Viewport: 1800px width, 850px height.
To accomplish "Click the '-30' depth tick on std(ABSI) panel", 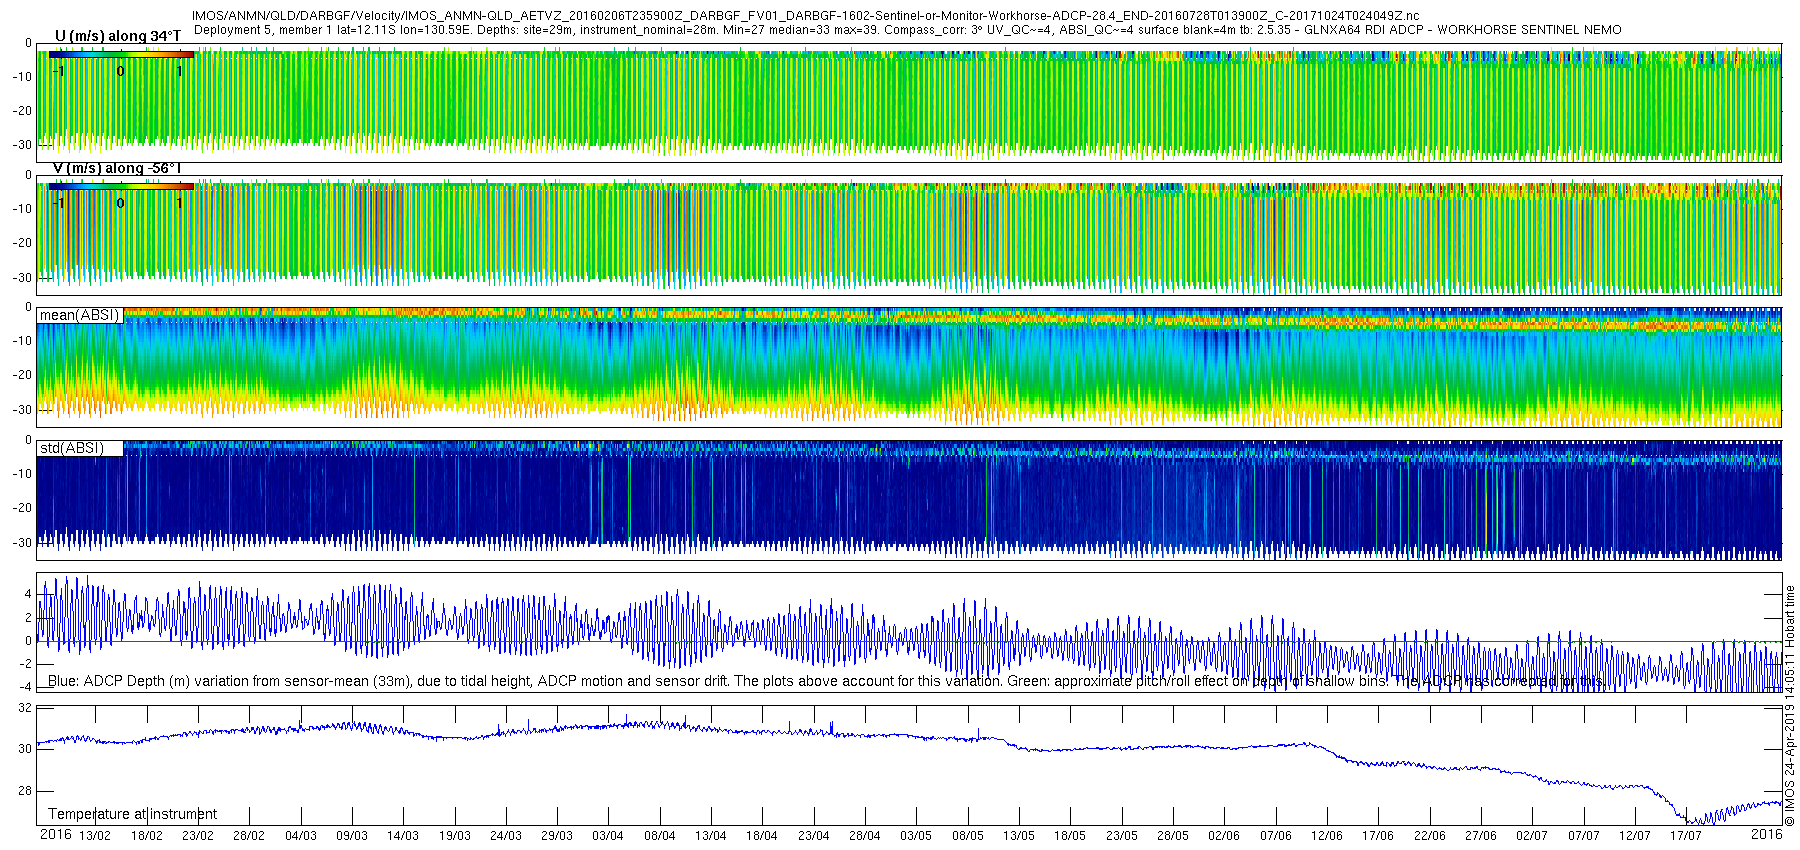I will point(21,543).
